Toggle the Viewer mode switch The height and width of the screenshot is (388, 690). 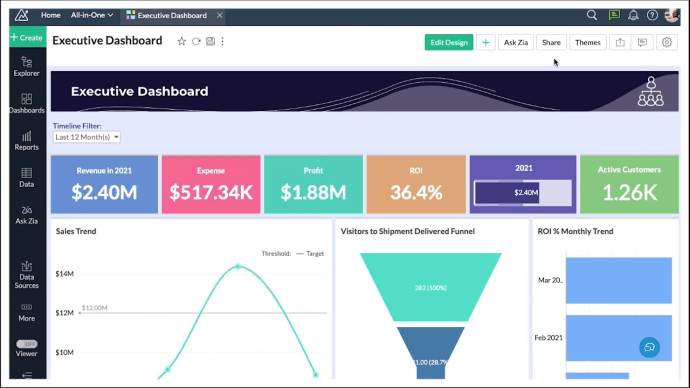(27, 344)
